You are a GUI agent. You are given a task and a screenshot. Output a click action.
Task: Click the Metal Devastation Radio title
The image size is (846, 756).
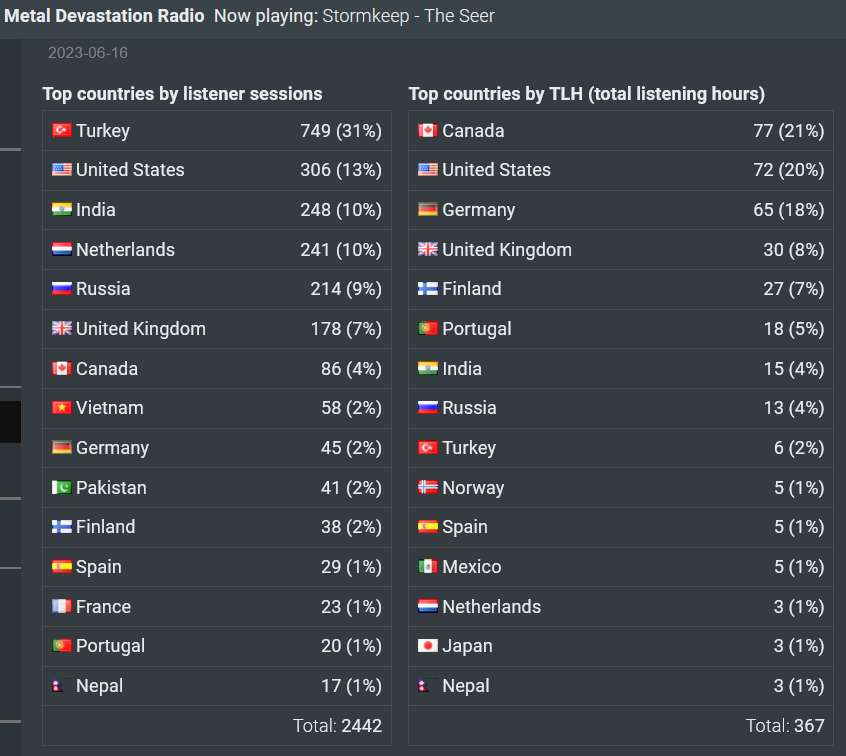point(104,16)
